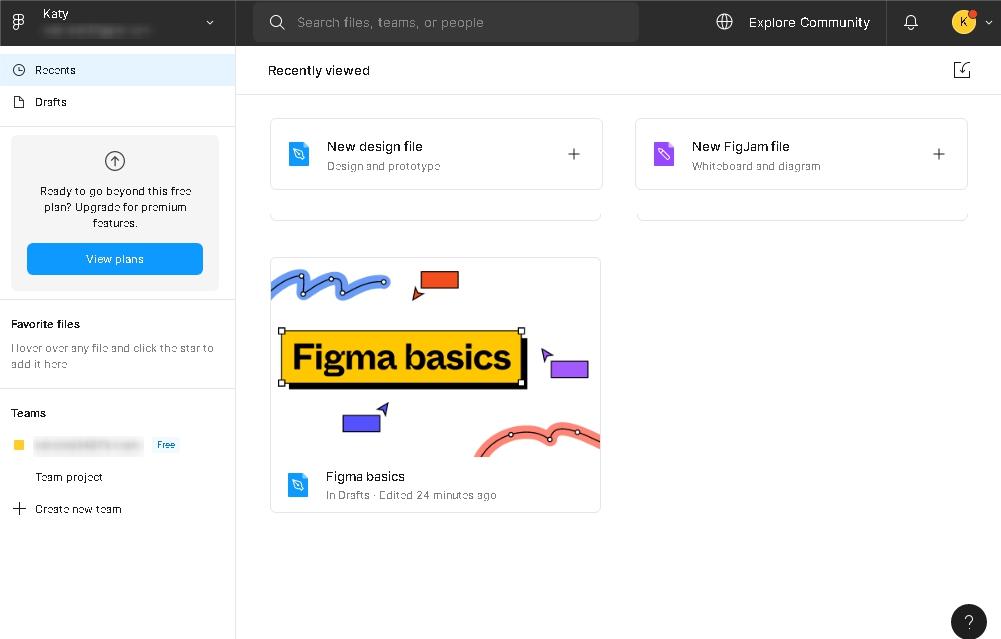Click the yellow team color square
This screenshot has width=1001, height=639.
[x=18, y=445]
